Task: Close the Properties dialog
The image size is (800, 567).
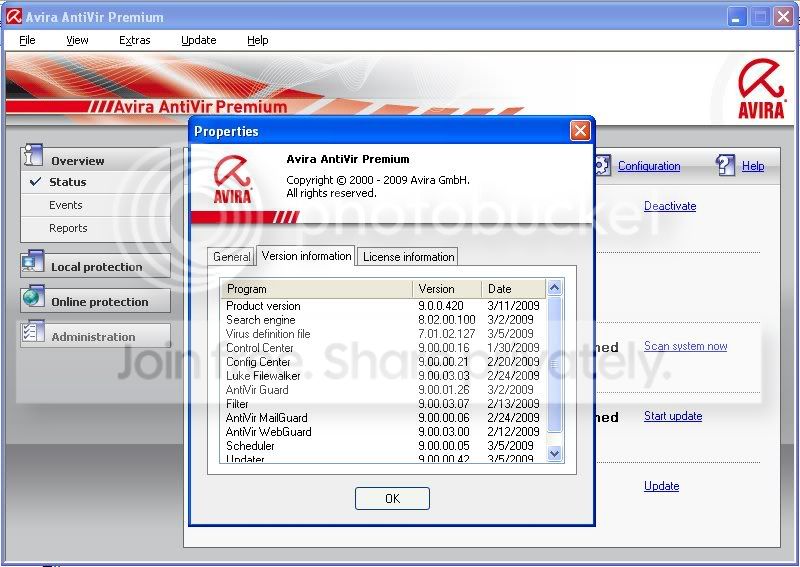Action: point(580,131)
